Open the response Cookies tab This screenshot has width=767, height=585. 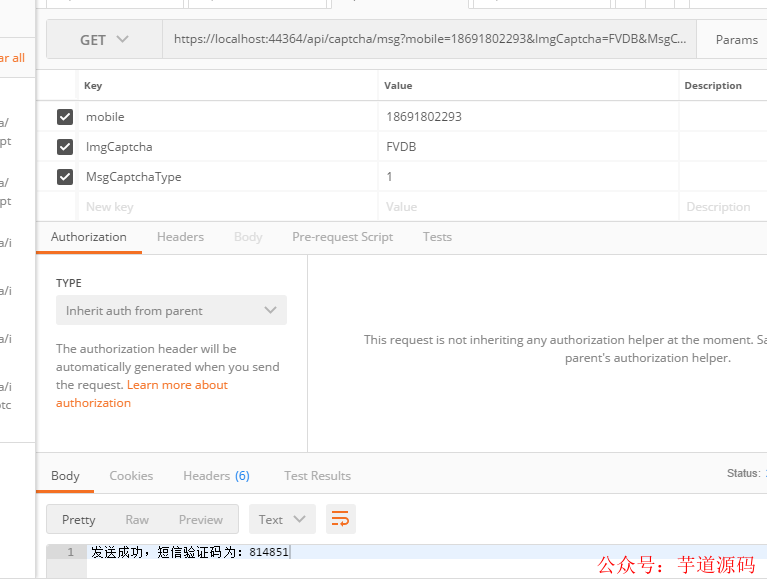tap(131, 476)
